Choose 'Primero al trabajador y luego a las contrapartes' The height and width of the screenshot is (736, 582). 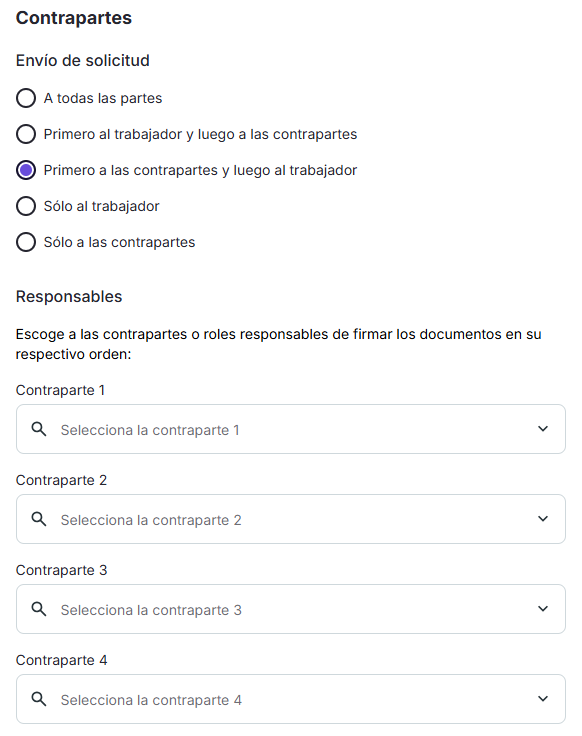[26, 134]
